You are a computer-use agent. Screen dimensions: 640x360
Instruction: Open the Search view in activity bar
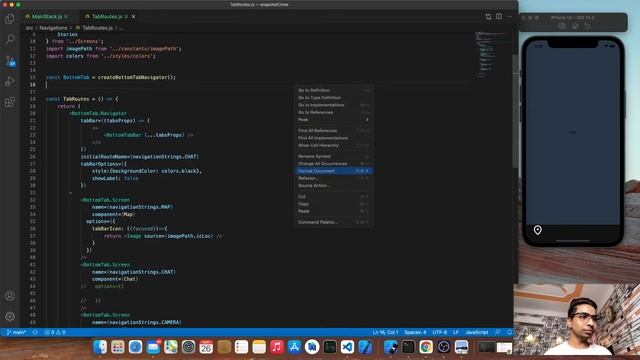pos(10,40)
